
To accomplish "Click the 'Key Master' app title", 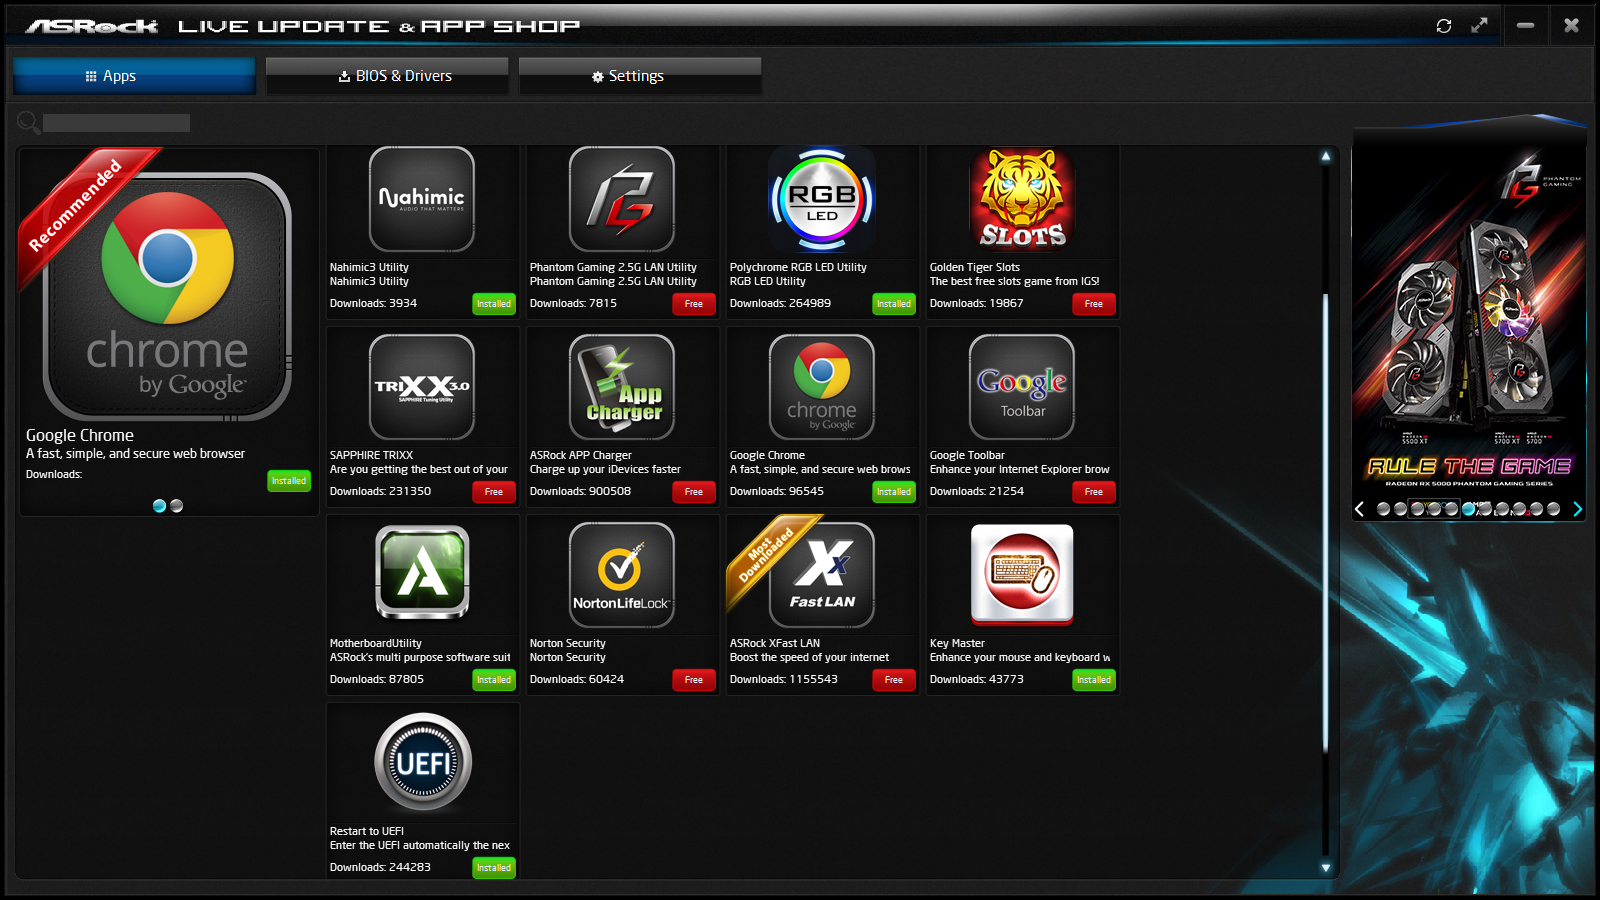I will tap(957, 644).
